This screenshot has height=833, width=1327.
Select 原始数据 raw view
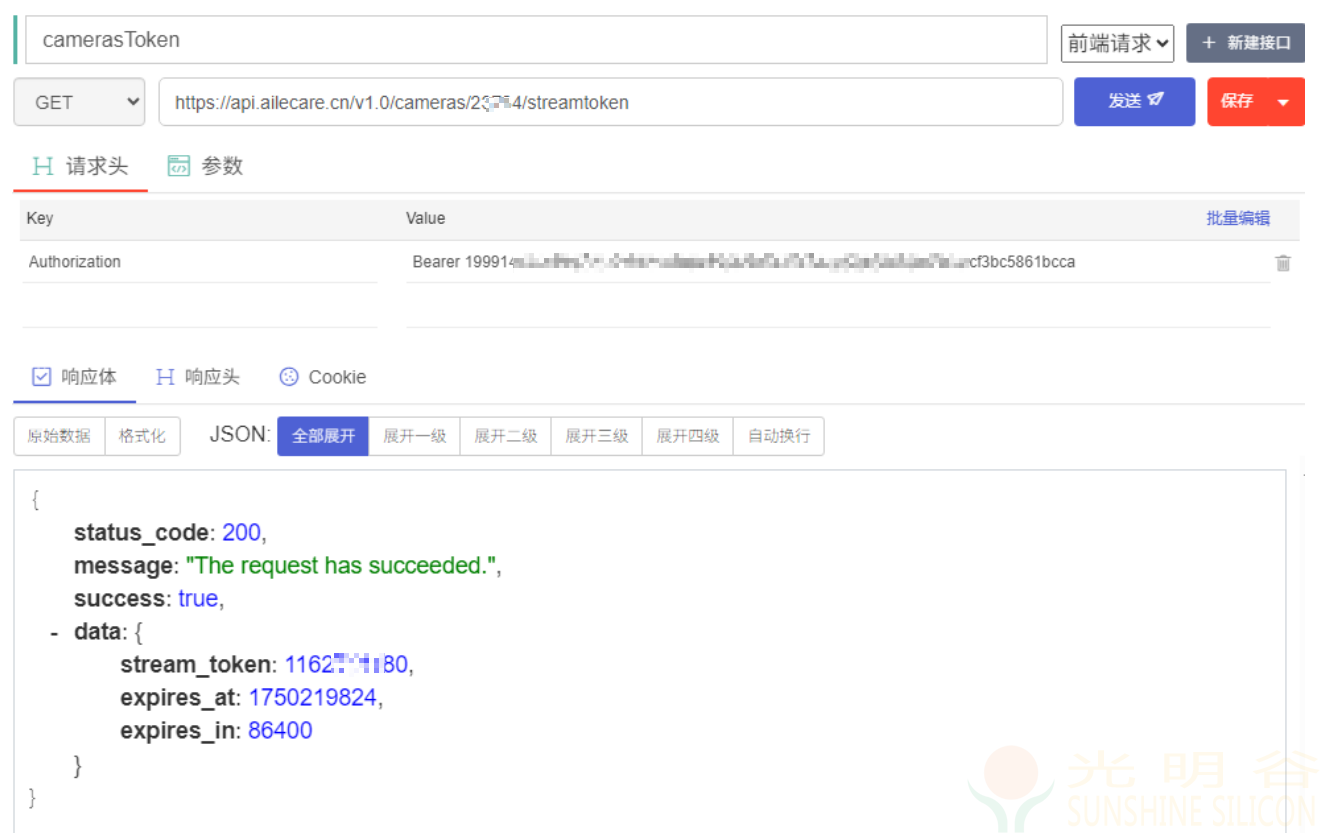pyautogui.click(x=59, y=436)
